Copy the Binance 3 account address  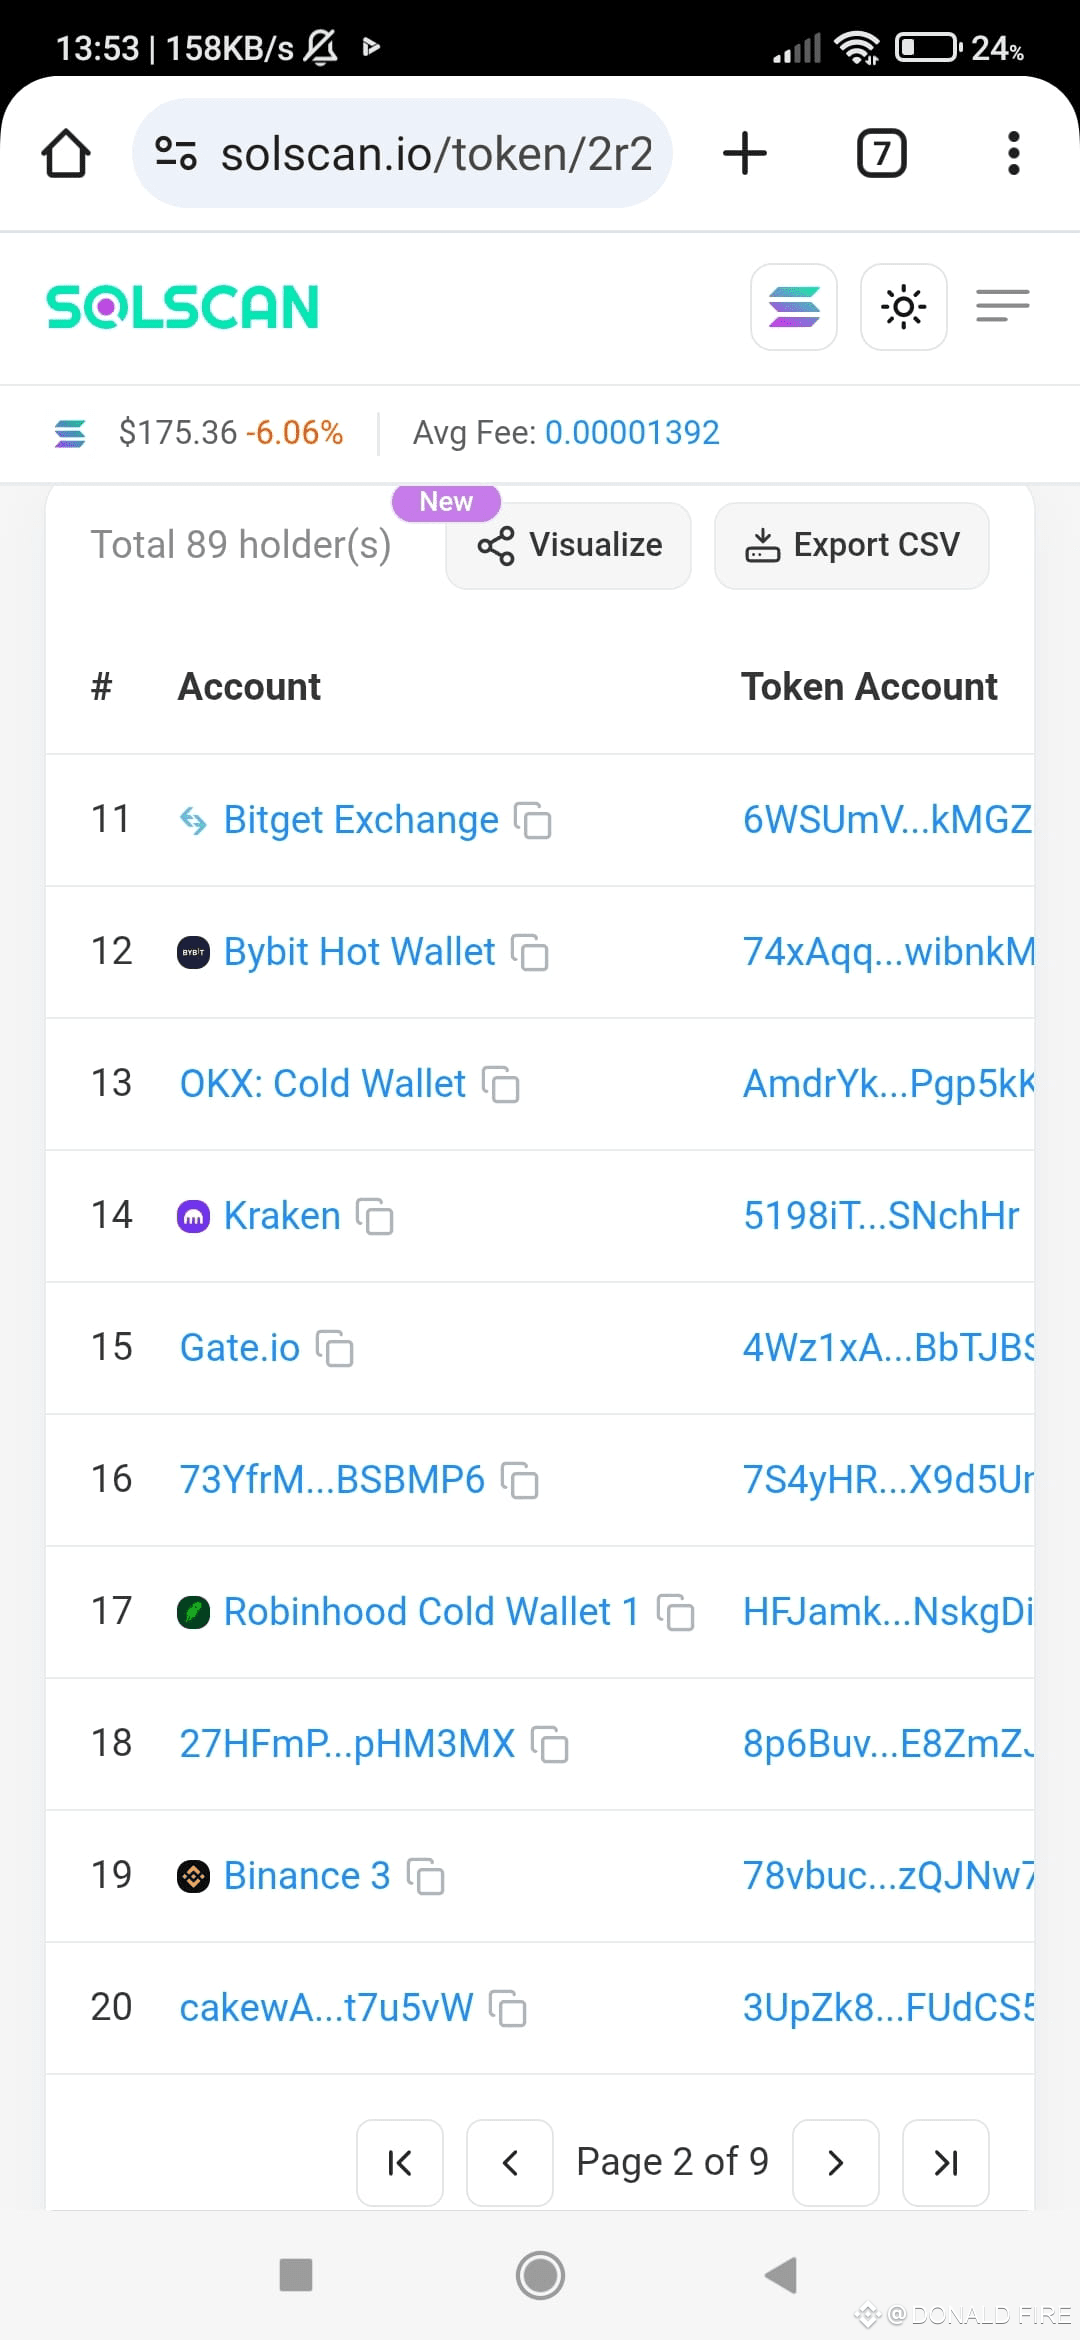point(426,1877)
